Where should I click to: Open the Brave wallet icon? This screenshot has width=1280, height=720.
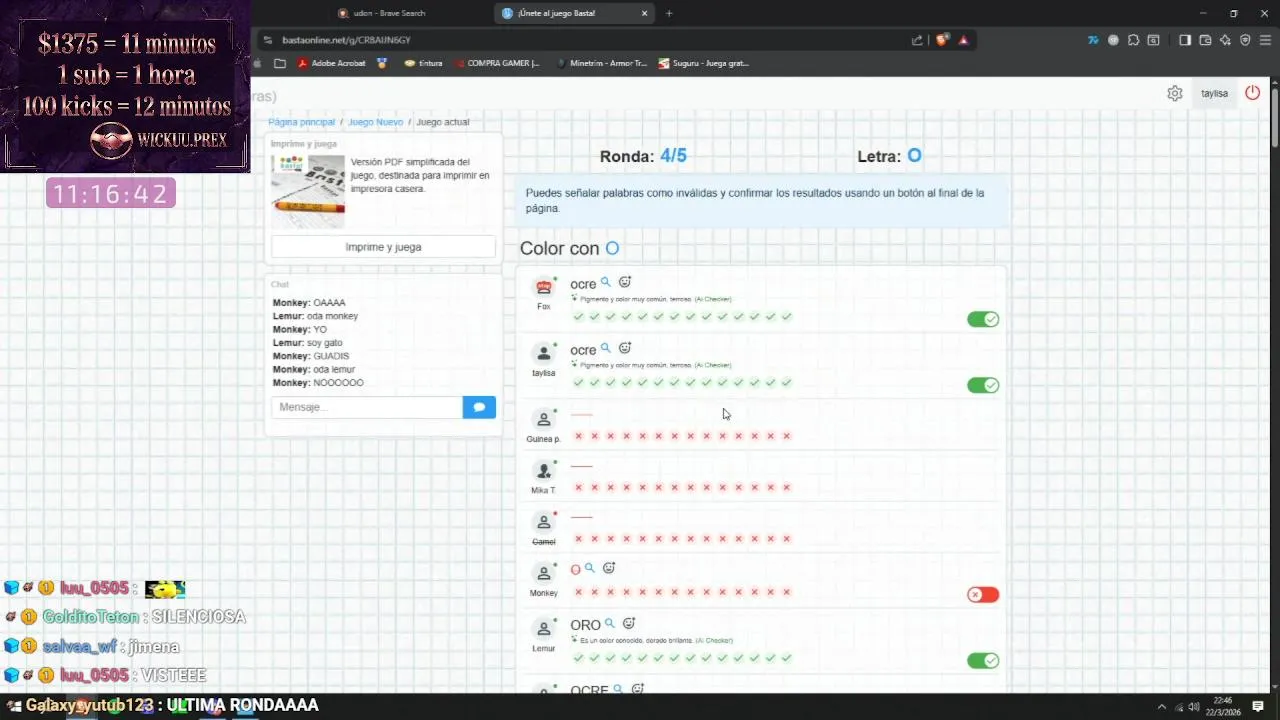point(1205,40)
